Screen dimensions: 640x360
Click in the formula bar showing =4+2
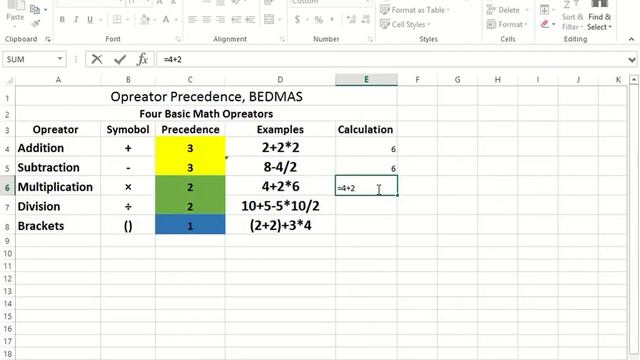click(392, 59)
